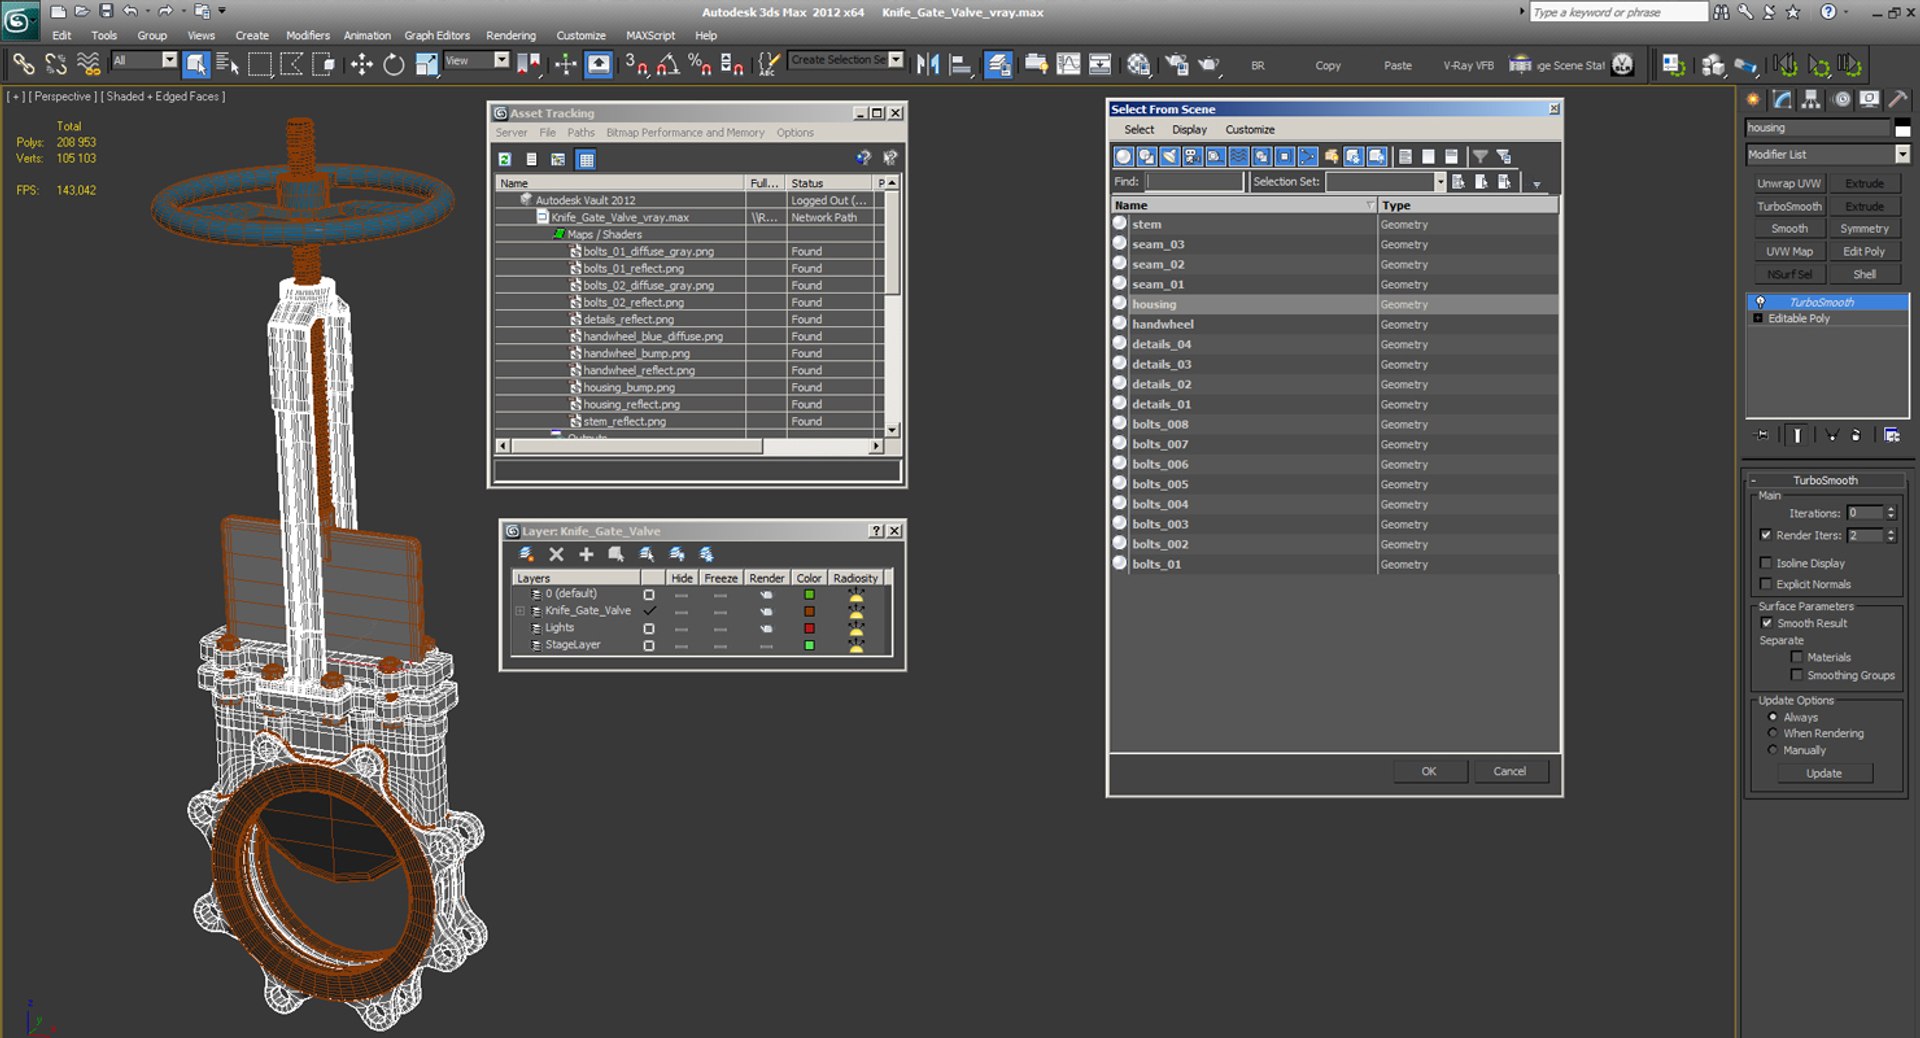
Task: Uncheck the Render Iters checkbox
Action: coord(1766,535)
